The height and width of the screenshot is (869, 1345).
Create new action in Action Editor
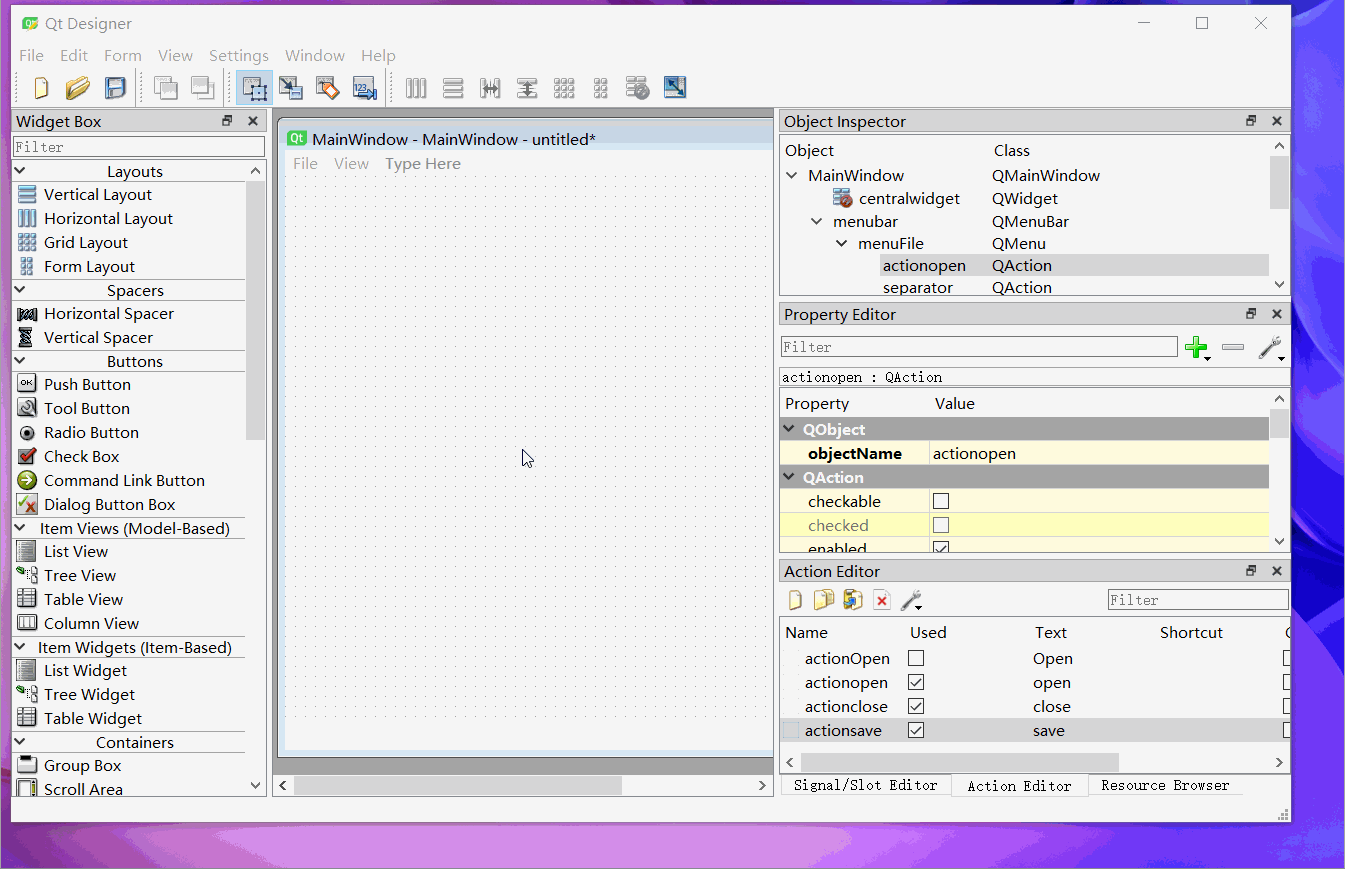coord(796,600)
